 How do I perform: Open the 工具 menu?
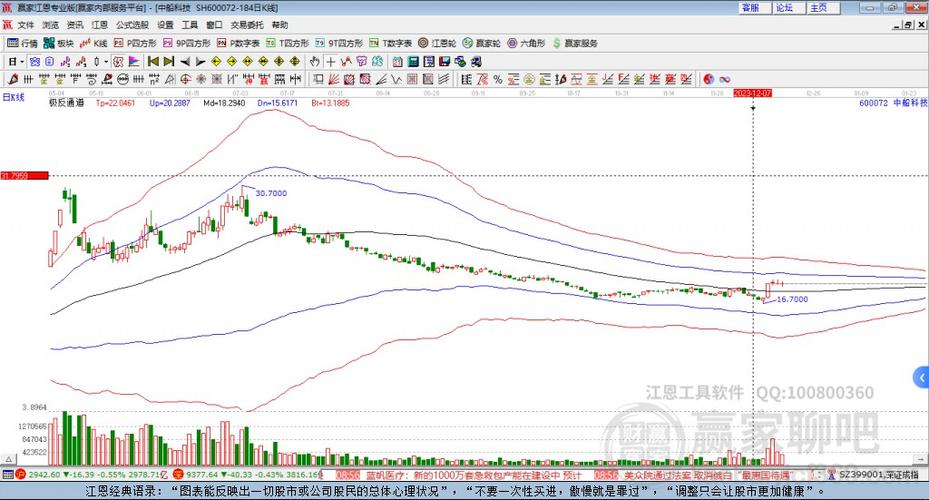[190, 25]
